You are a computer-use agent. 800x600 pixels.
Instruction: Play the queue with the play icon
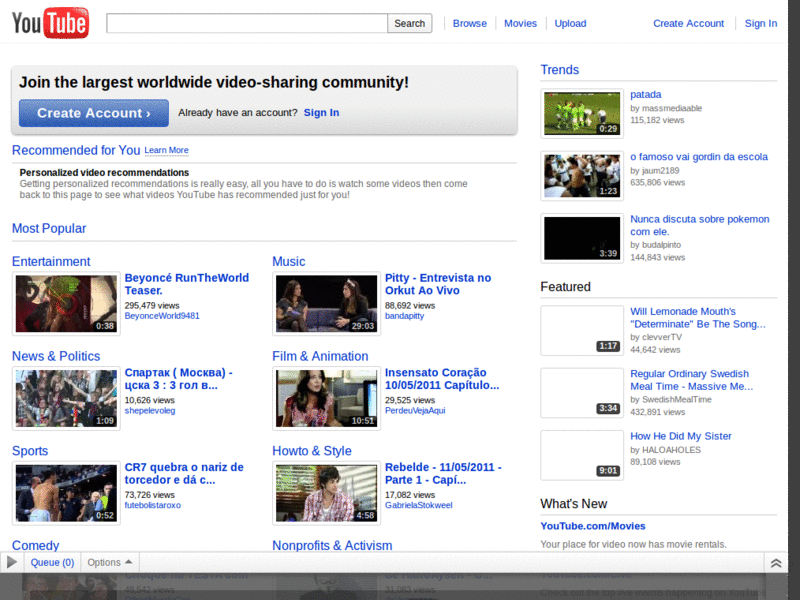point(11,562)
